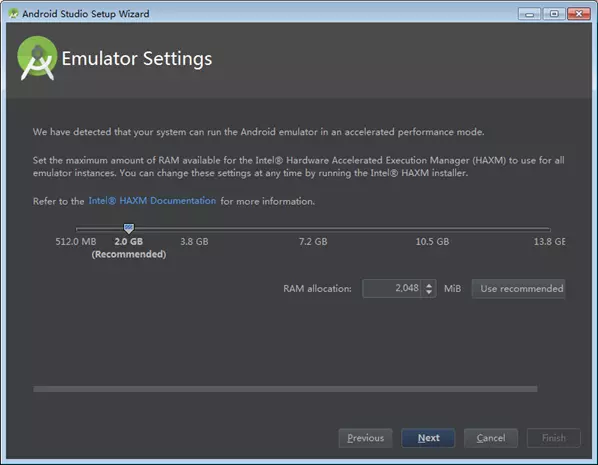Decrease RAM allocation with down arrow
Screen dimensions: 598x465
[429, 292]
